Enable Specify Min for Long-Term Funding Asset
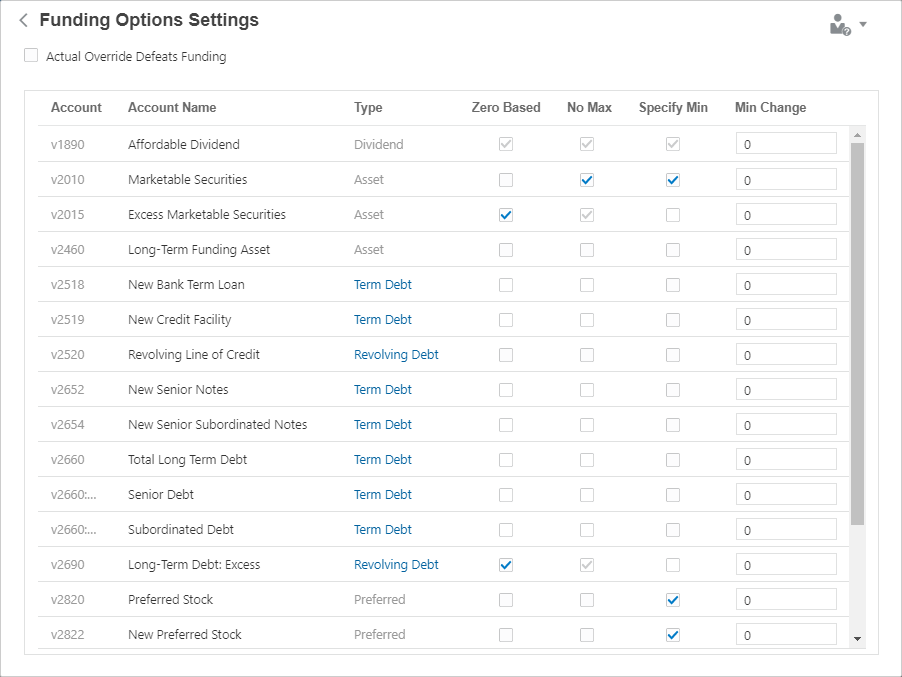This screenshot has height=677, width=902. tap(672, 249)
